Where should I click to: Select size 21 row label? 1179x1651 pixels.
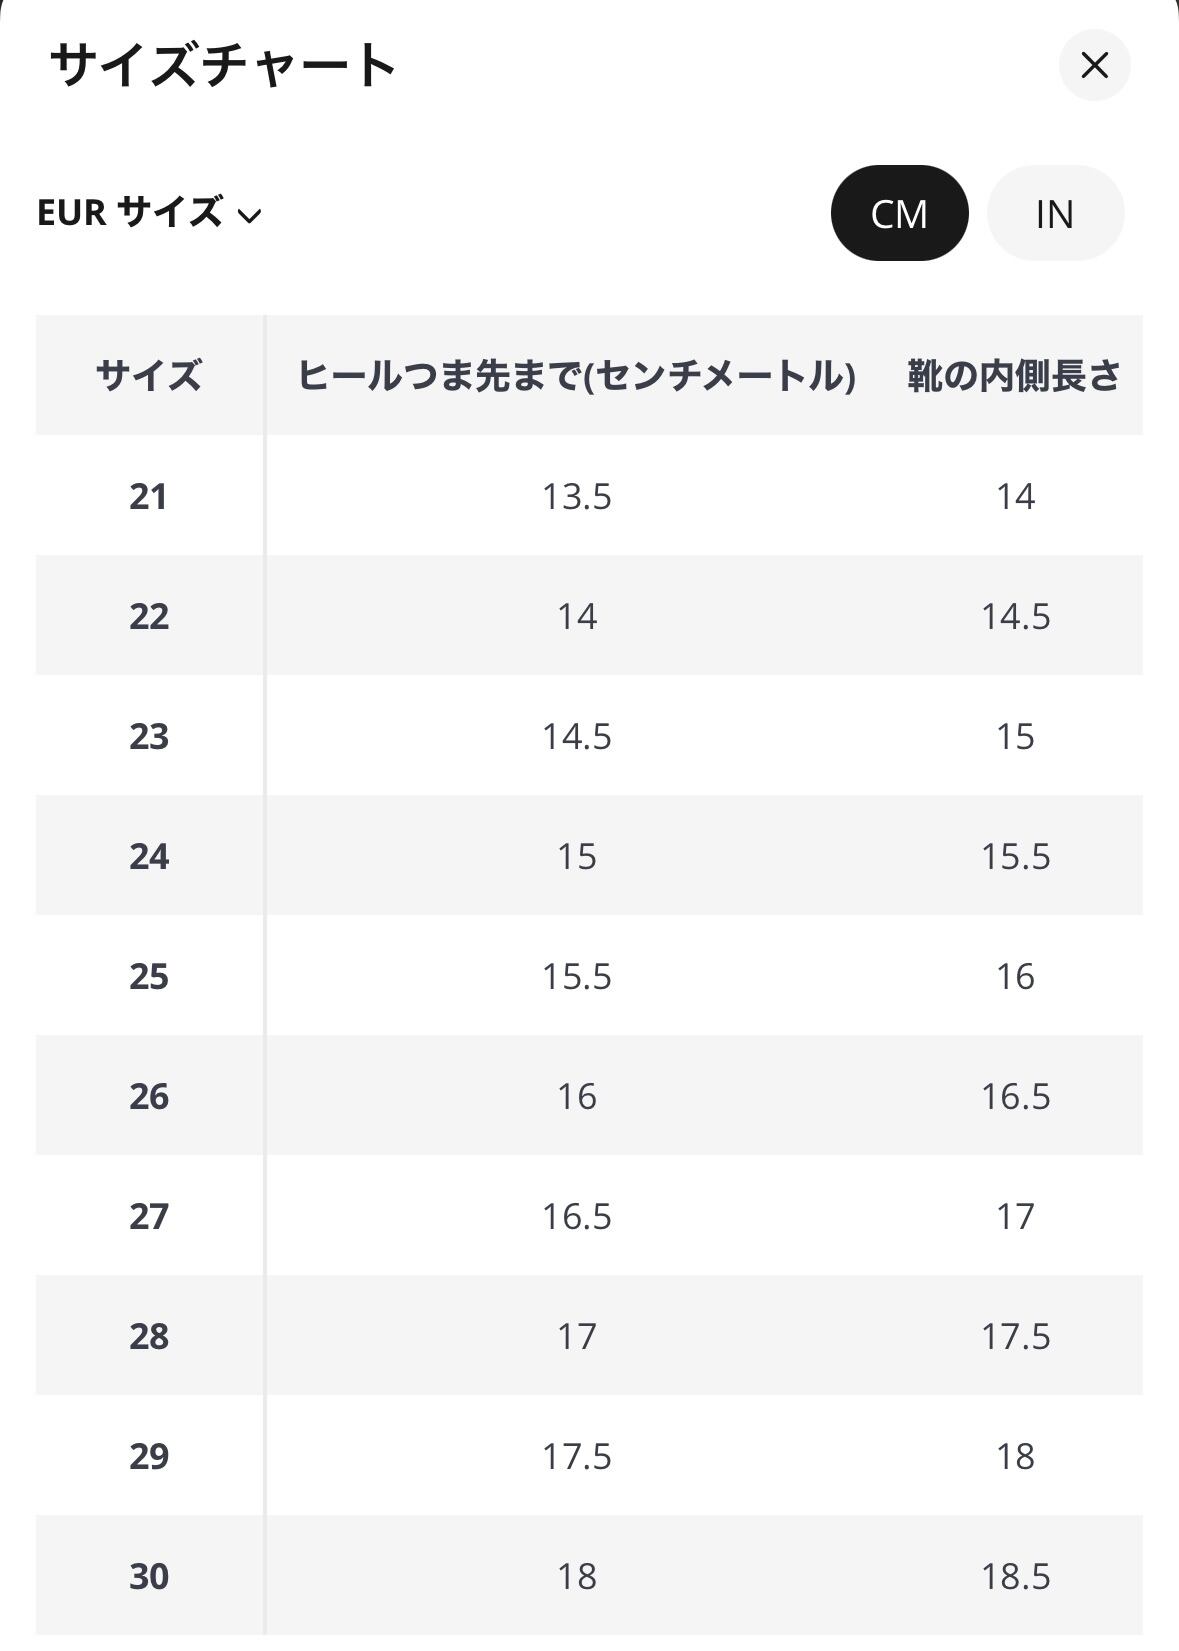coord(149,496)
